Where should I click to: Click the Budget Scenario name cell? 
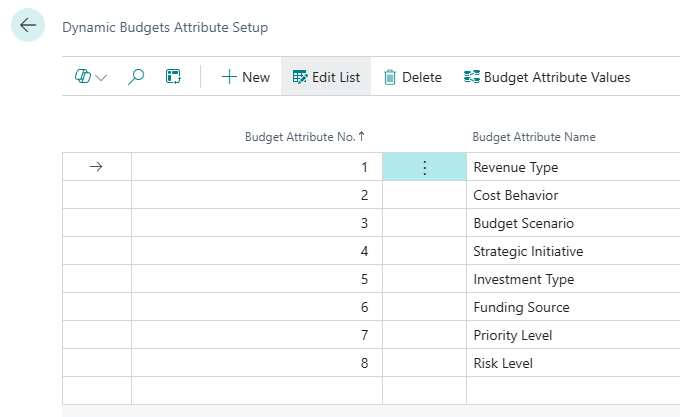(x=523, y=224)
